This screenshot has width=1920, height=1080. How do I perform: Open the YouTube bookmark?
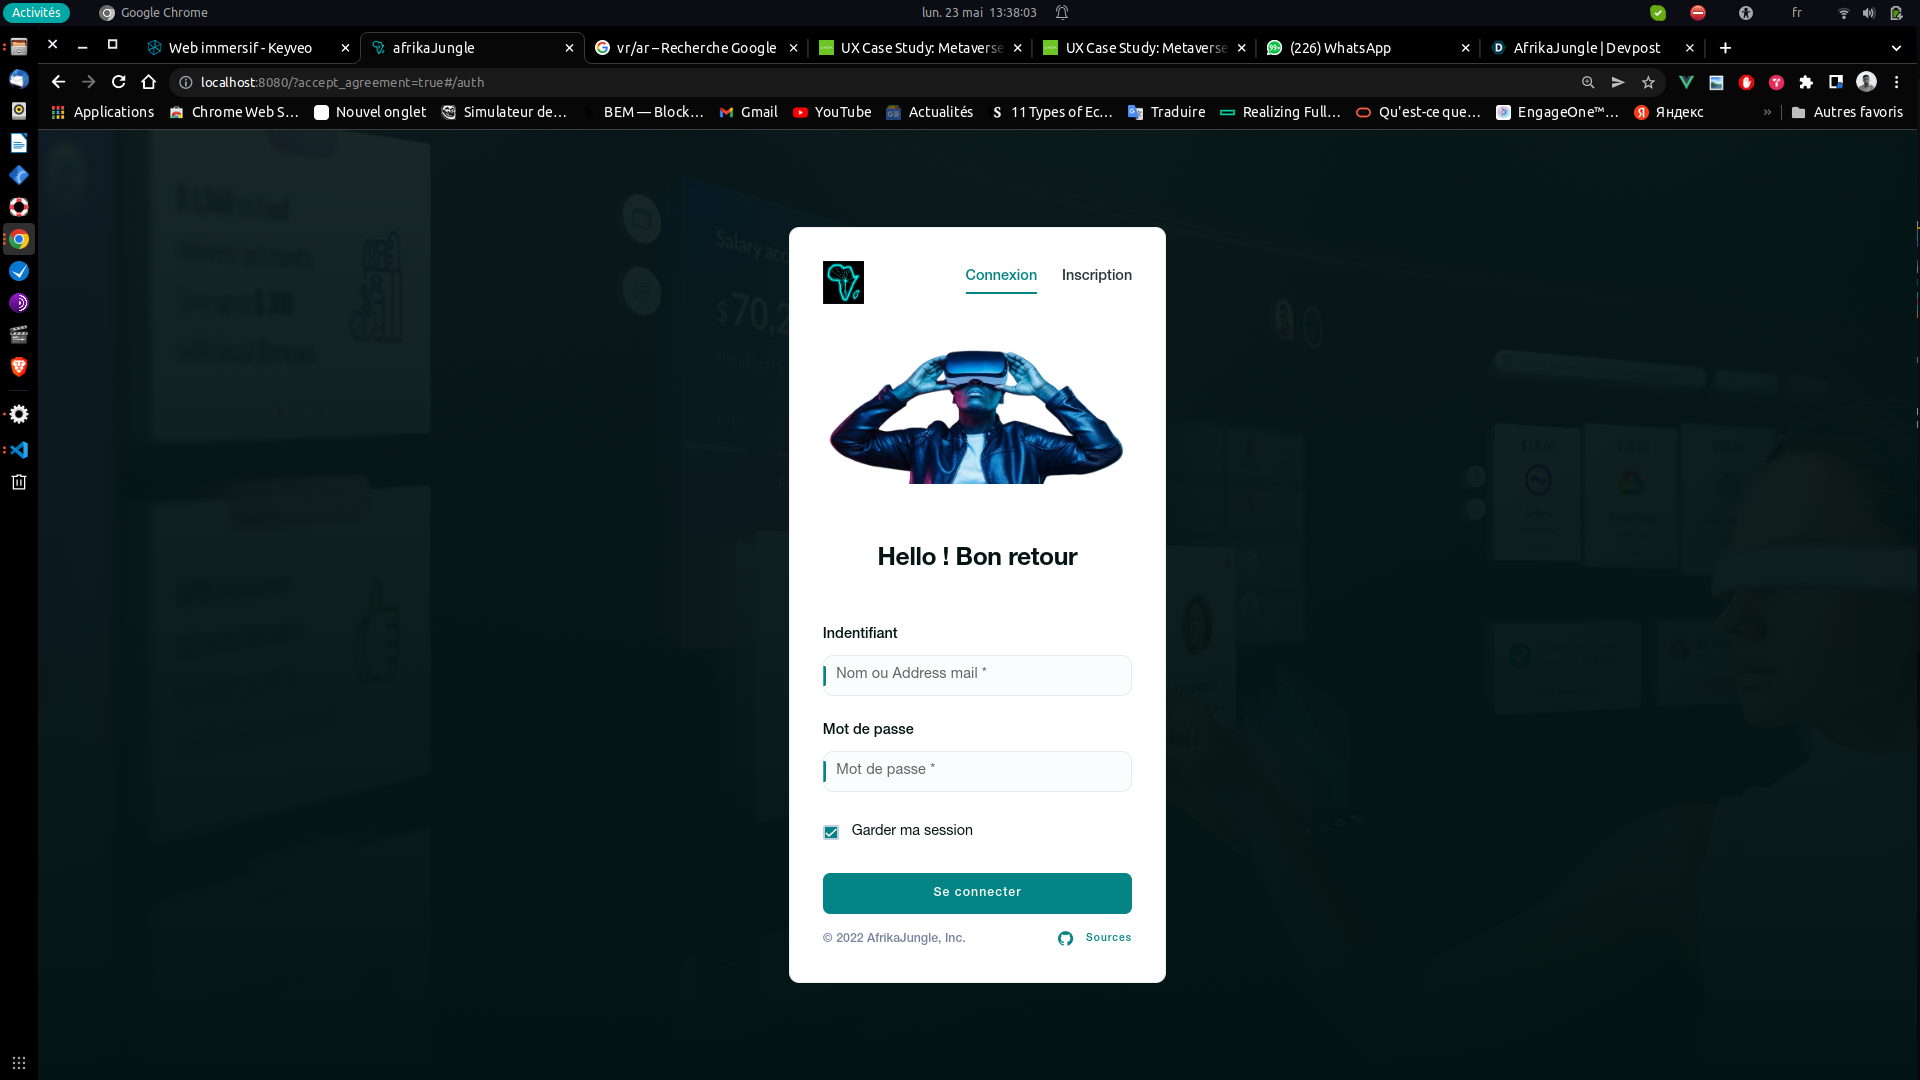pos(832,112)
